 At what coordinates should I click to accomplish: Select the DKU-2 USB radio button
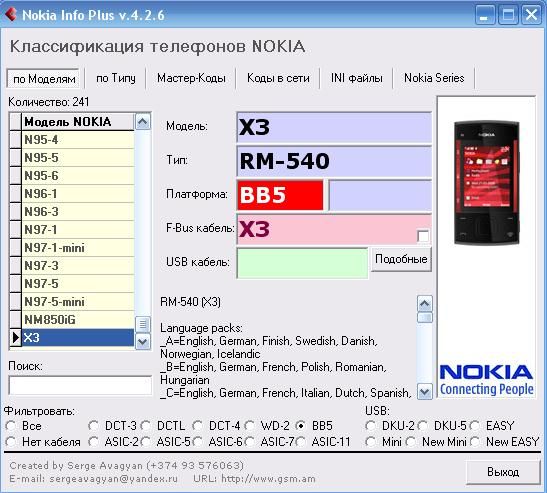tap(370, 426)
